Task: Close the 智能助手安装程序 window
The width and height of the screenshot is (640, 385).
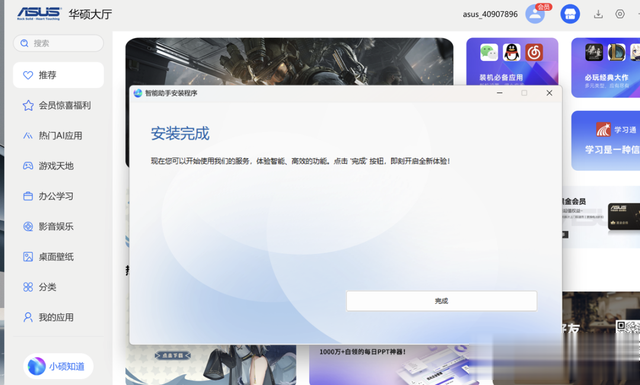Action: coord(549,93)
